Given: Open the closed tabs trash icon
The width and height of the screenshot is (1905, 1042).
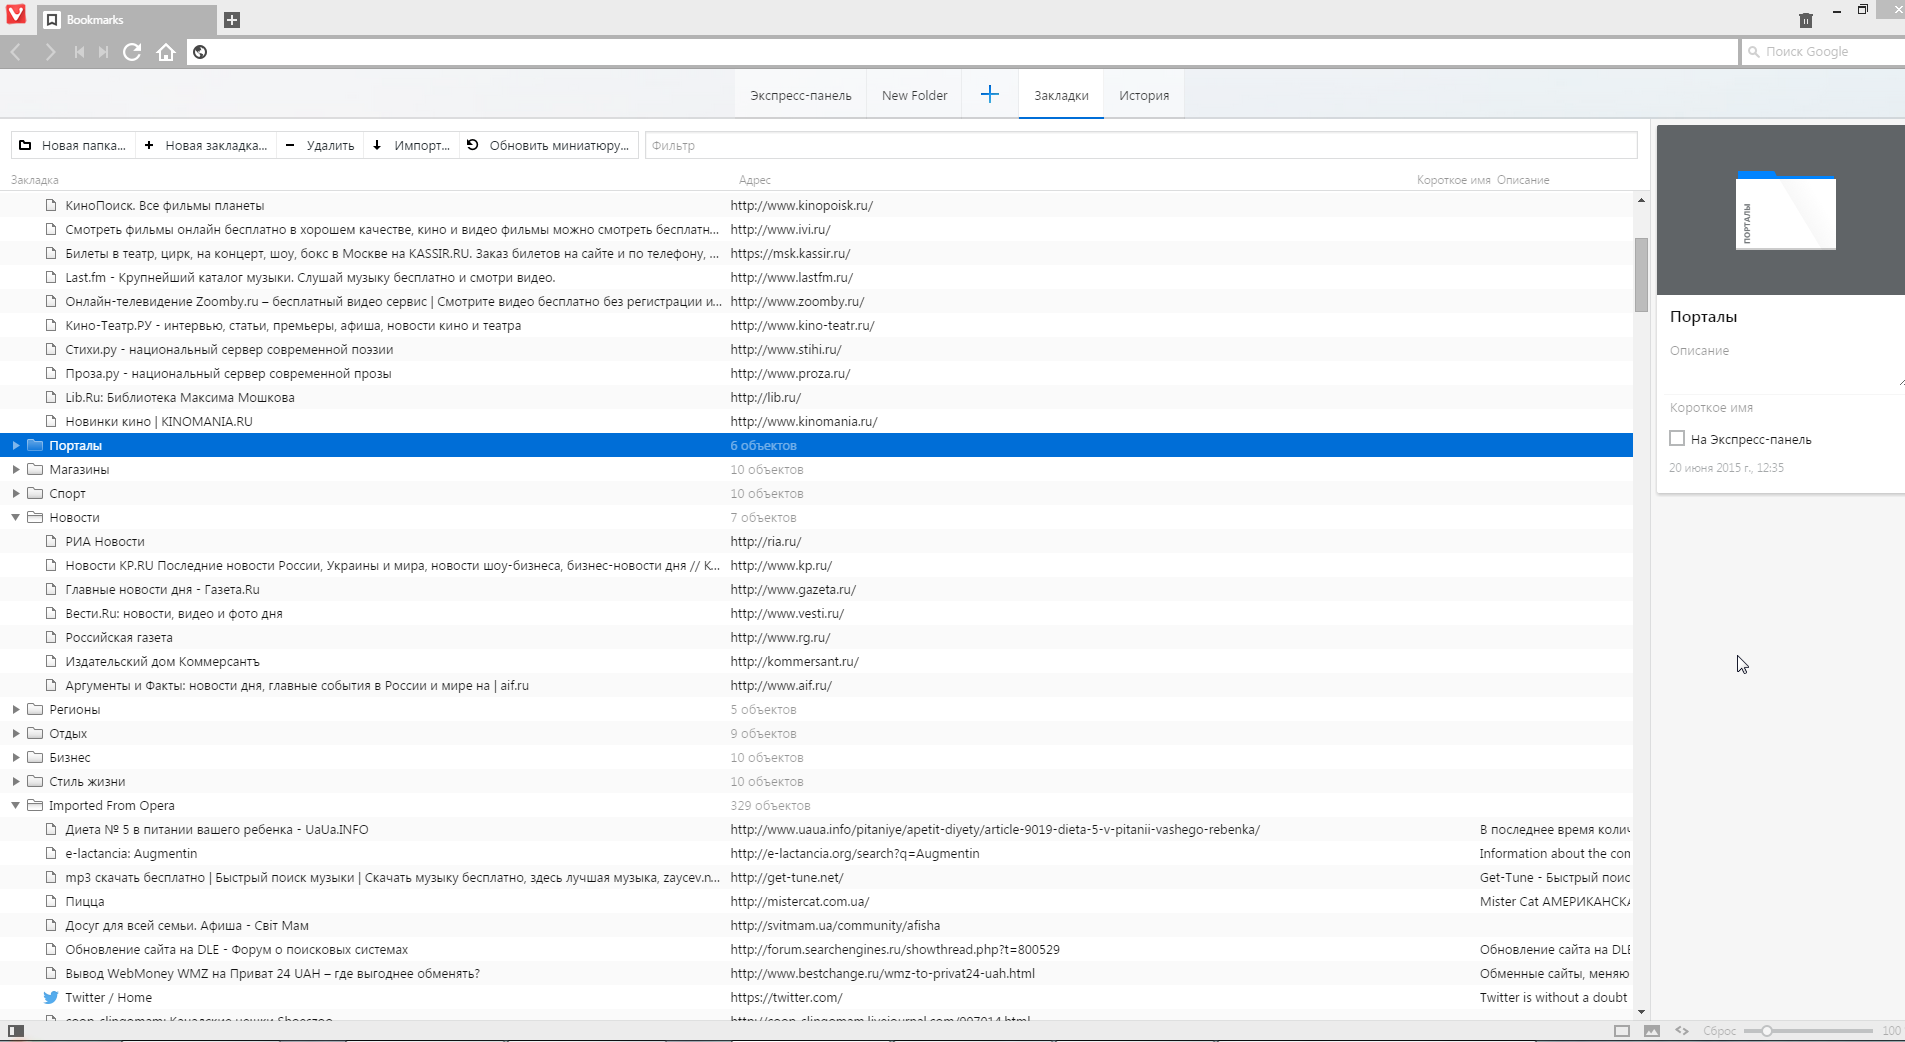Looking at the screenshot, I should 1805,20.
